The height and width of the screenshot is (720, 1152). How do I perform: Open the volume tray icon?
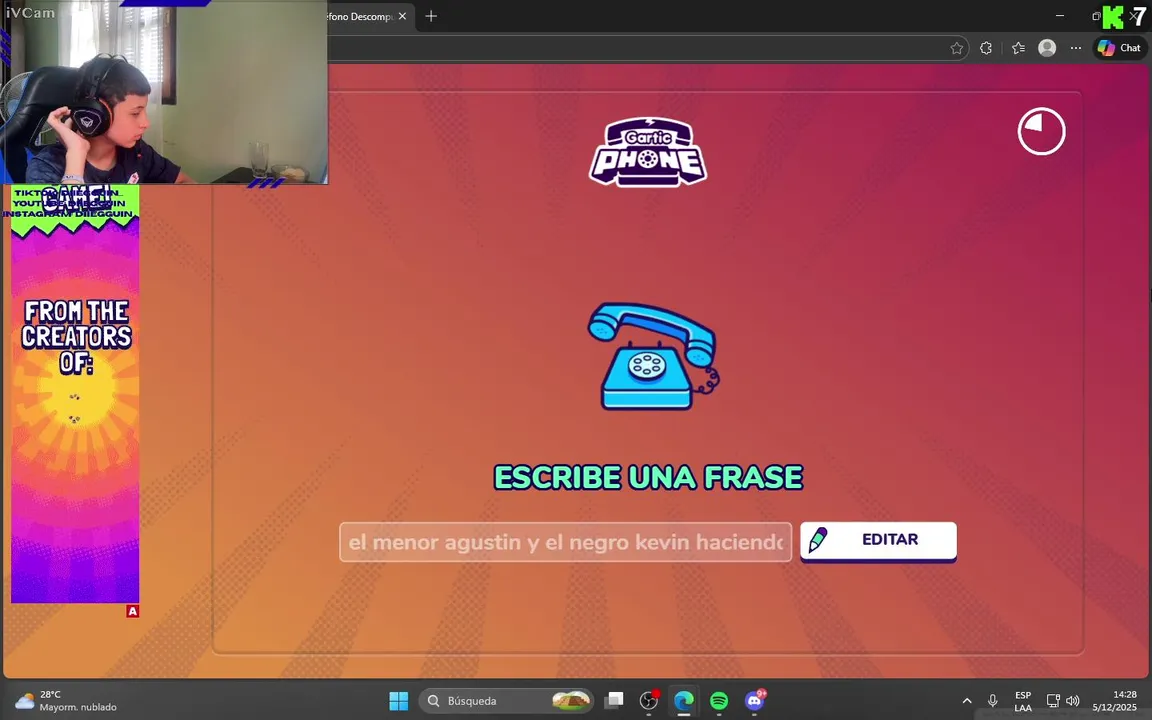pos(1073,701)
